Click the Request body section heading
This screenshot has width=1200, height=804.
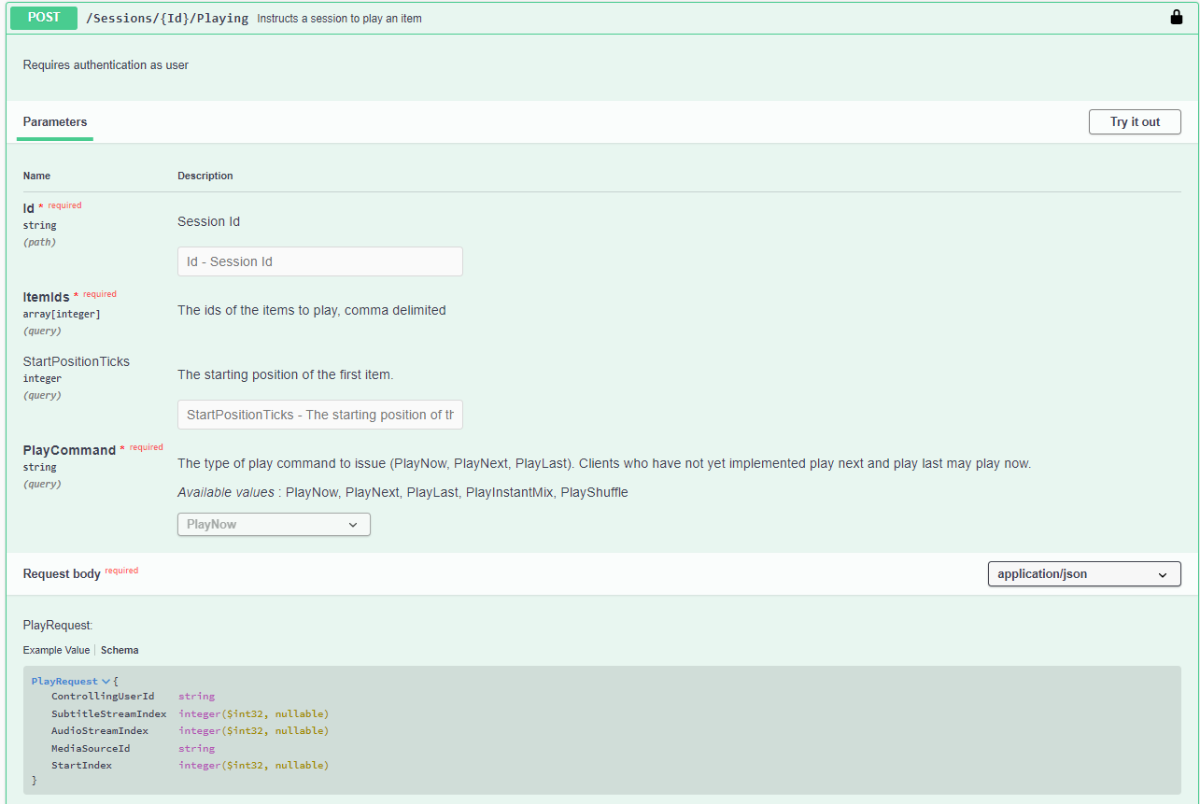(x=62, y=574)
